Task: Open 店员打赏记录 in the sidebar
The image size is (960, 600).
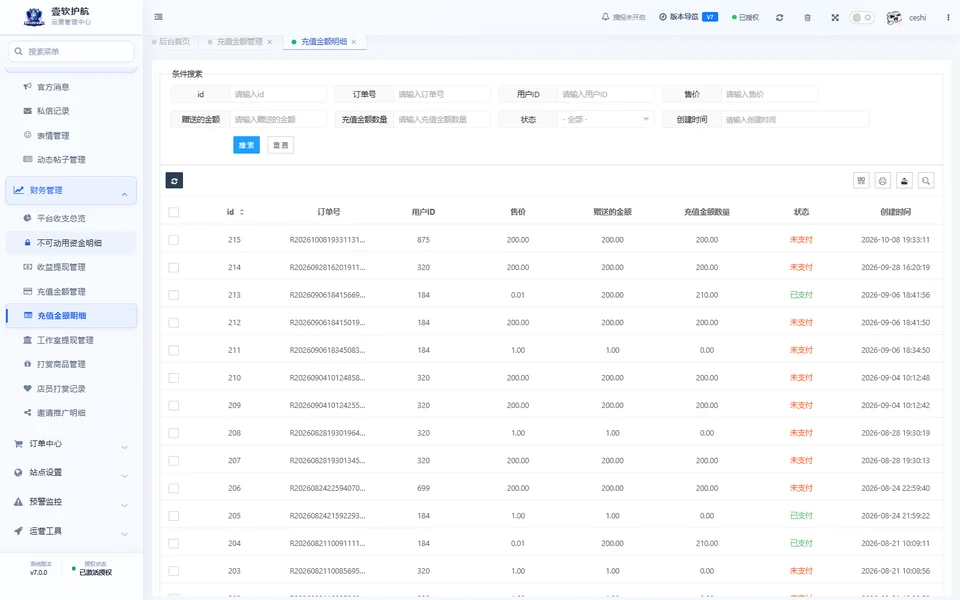Action: click(x=61, y=388)
